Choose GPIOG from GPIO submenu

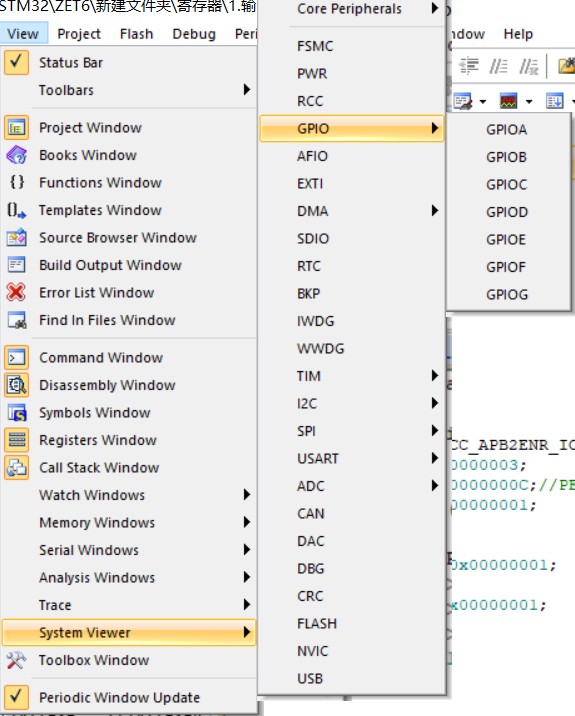click(x=507, y=295)
